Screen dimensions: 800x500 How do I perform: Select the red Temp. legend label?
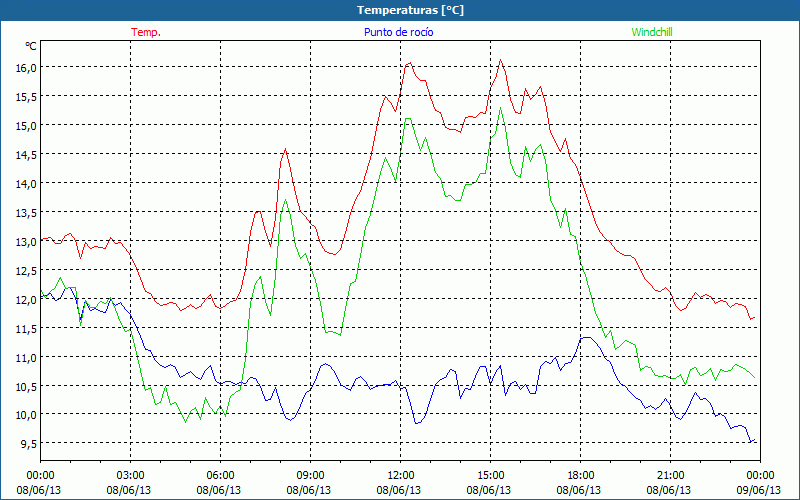(146, 32)
